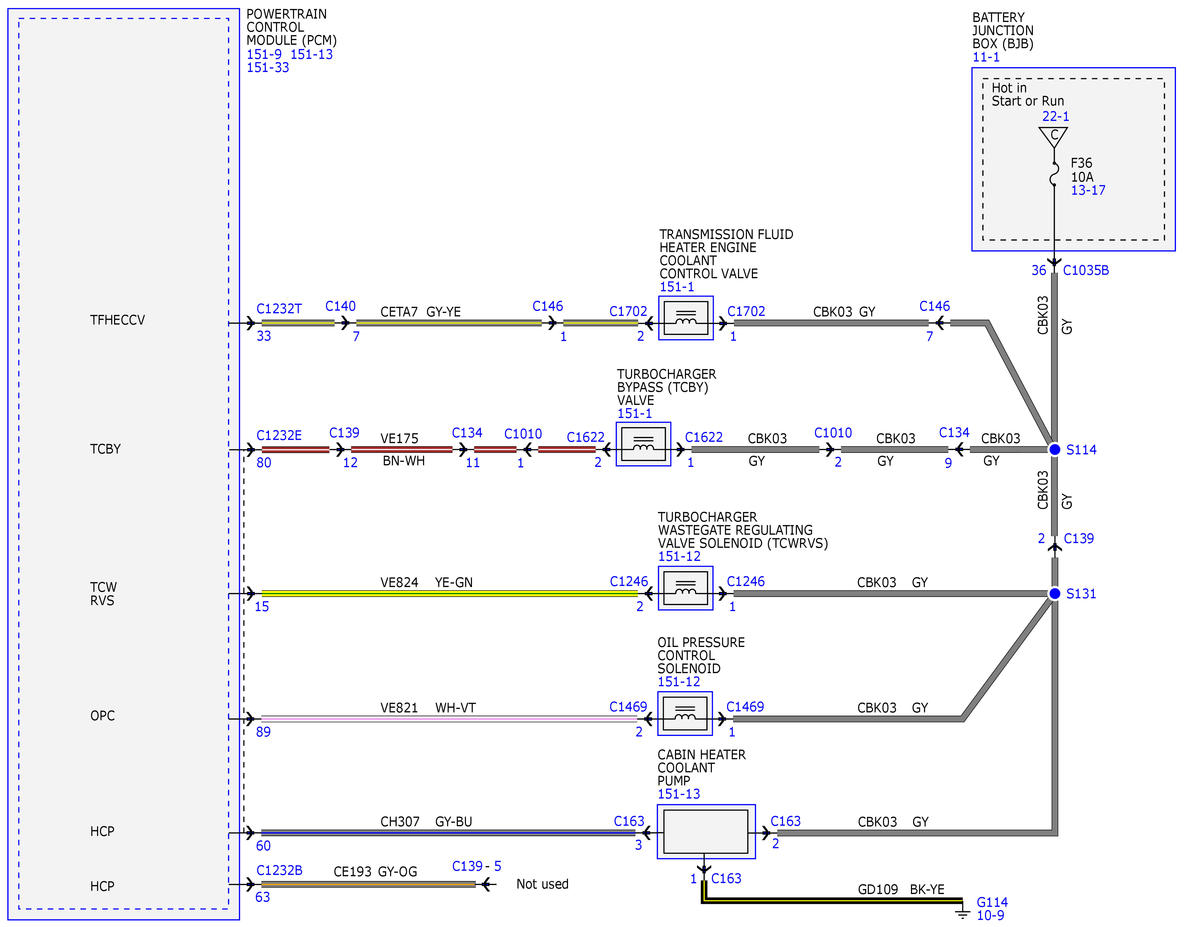Open Battery Junction Box link 11-1
This screenshot has height=927, width=1199.
coord(986,57)
